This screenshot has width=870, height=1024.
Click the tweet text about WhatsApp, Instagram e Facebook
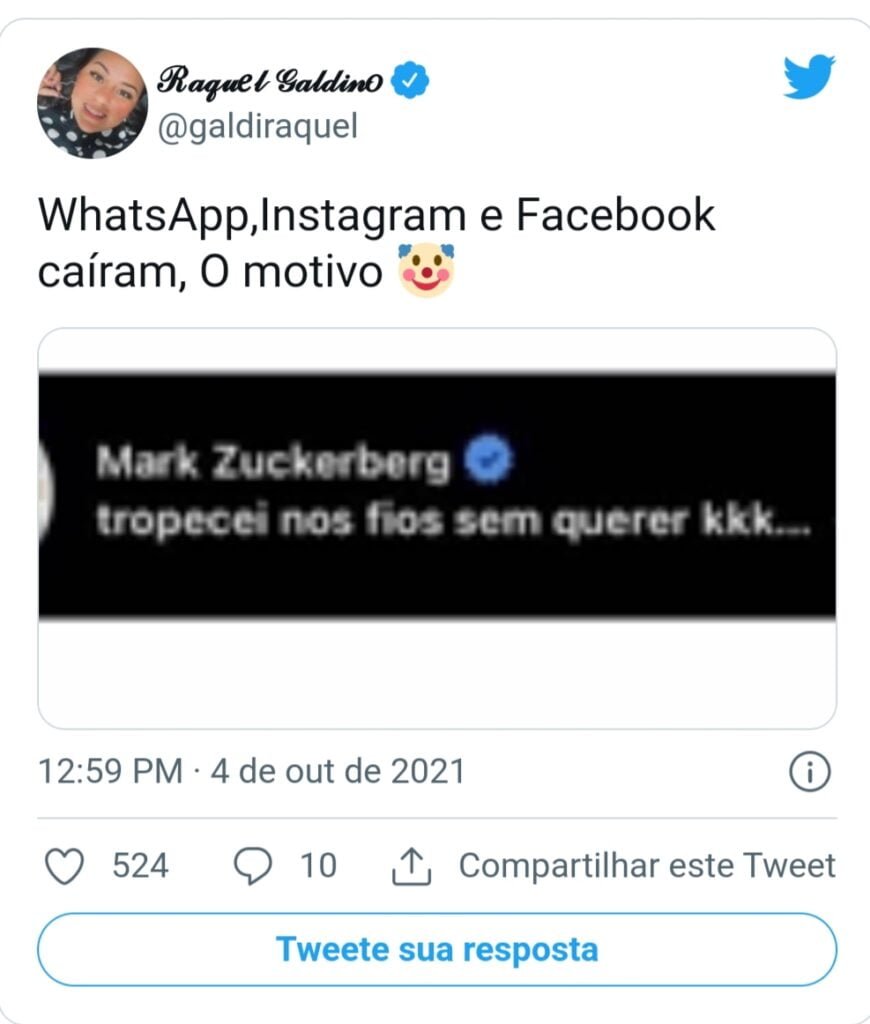376,243
